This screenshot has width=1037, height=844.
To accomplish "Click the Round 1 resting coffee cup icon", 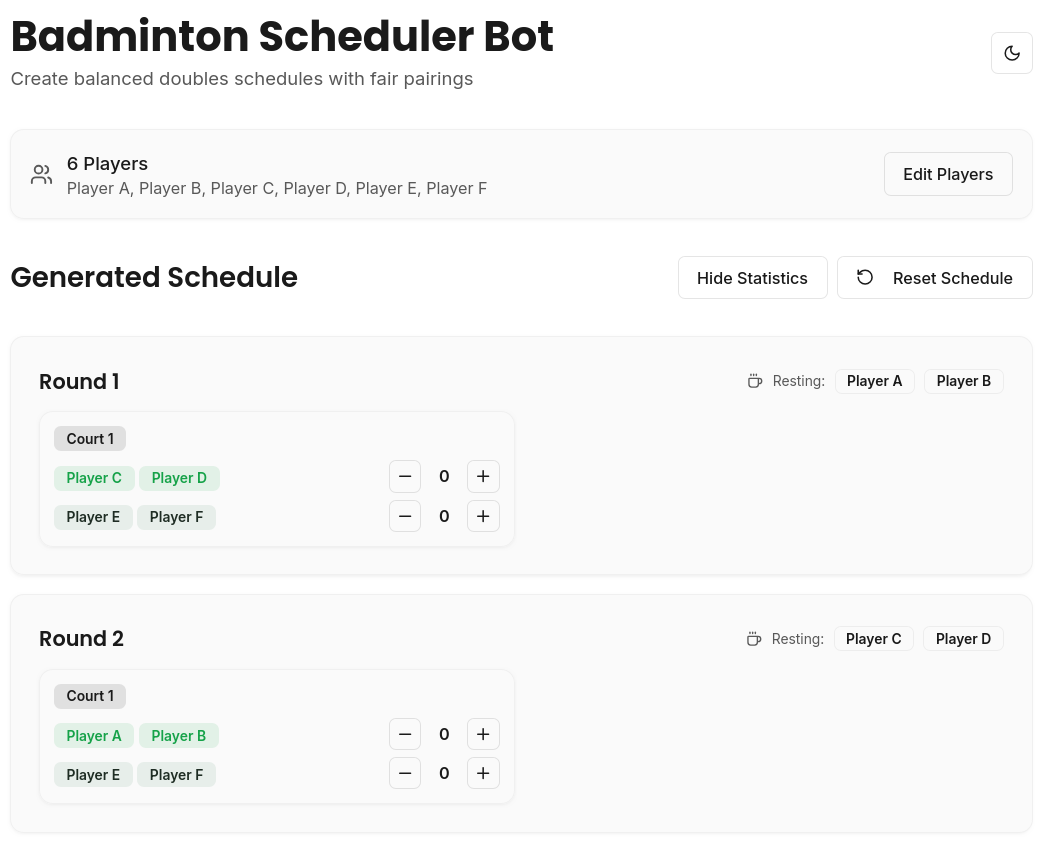I will click(x=755, y=381).
